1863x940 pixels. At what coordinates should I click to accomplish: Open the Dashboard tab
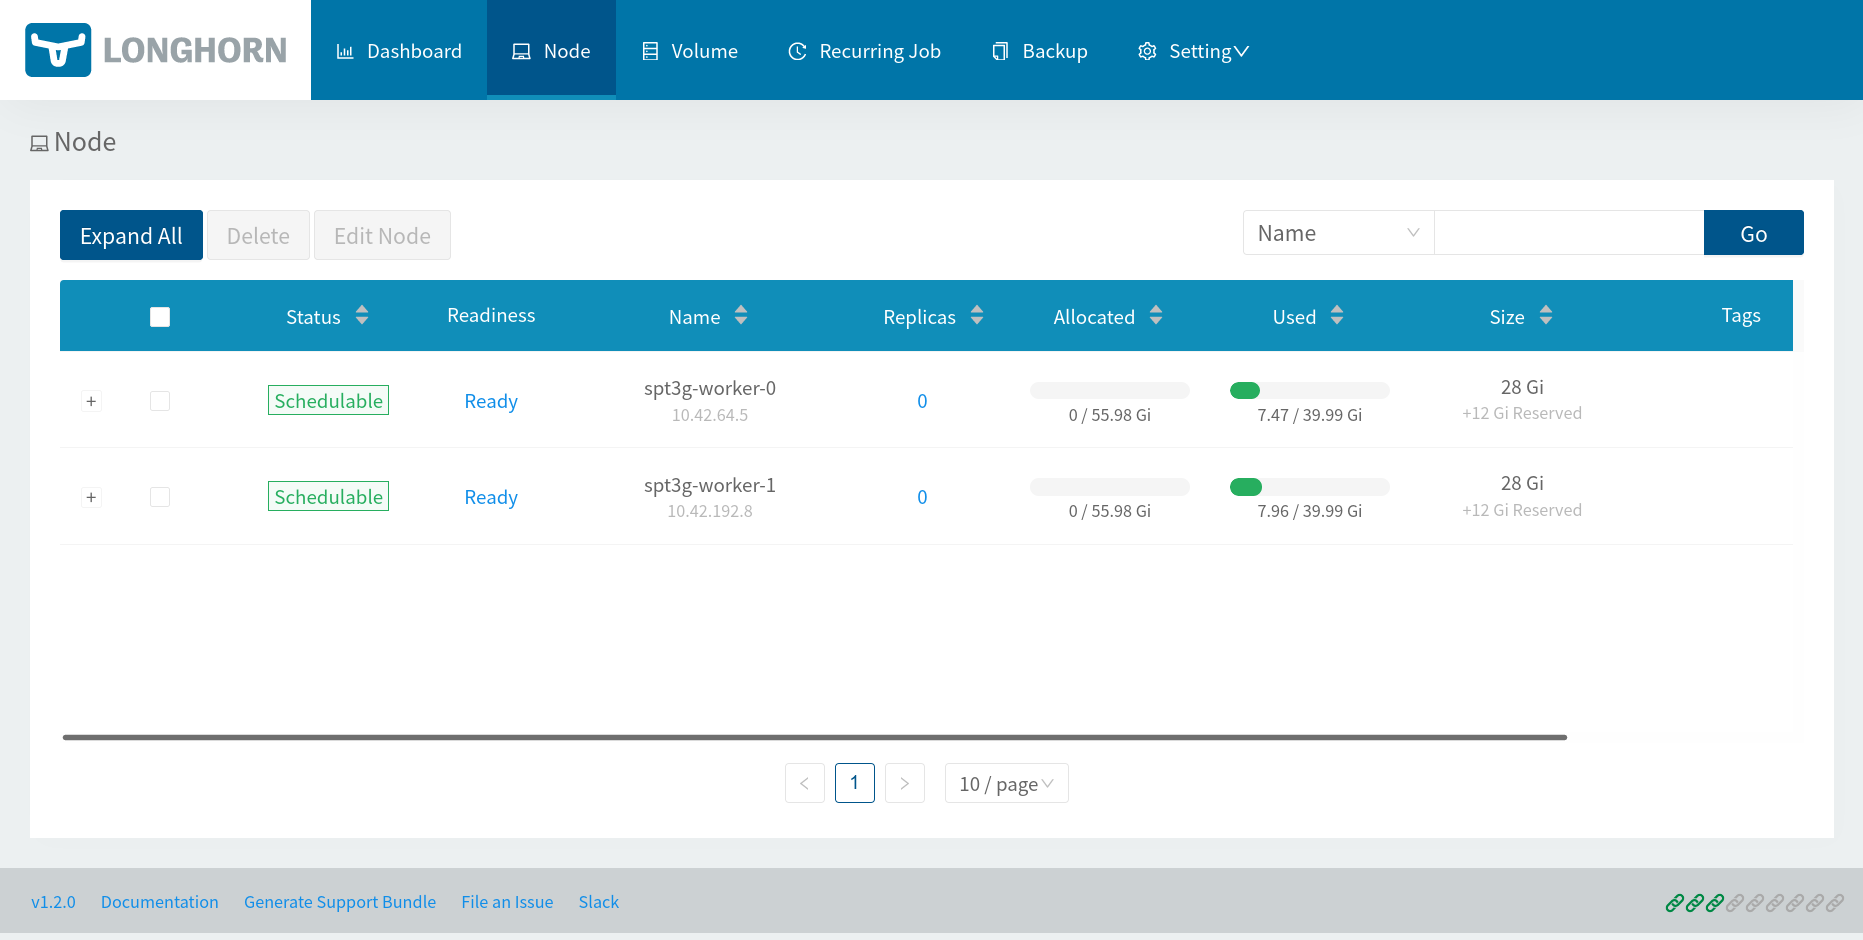coord(399,51)
